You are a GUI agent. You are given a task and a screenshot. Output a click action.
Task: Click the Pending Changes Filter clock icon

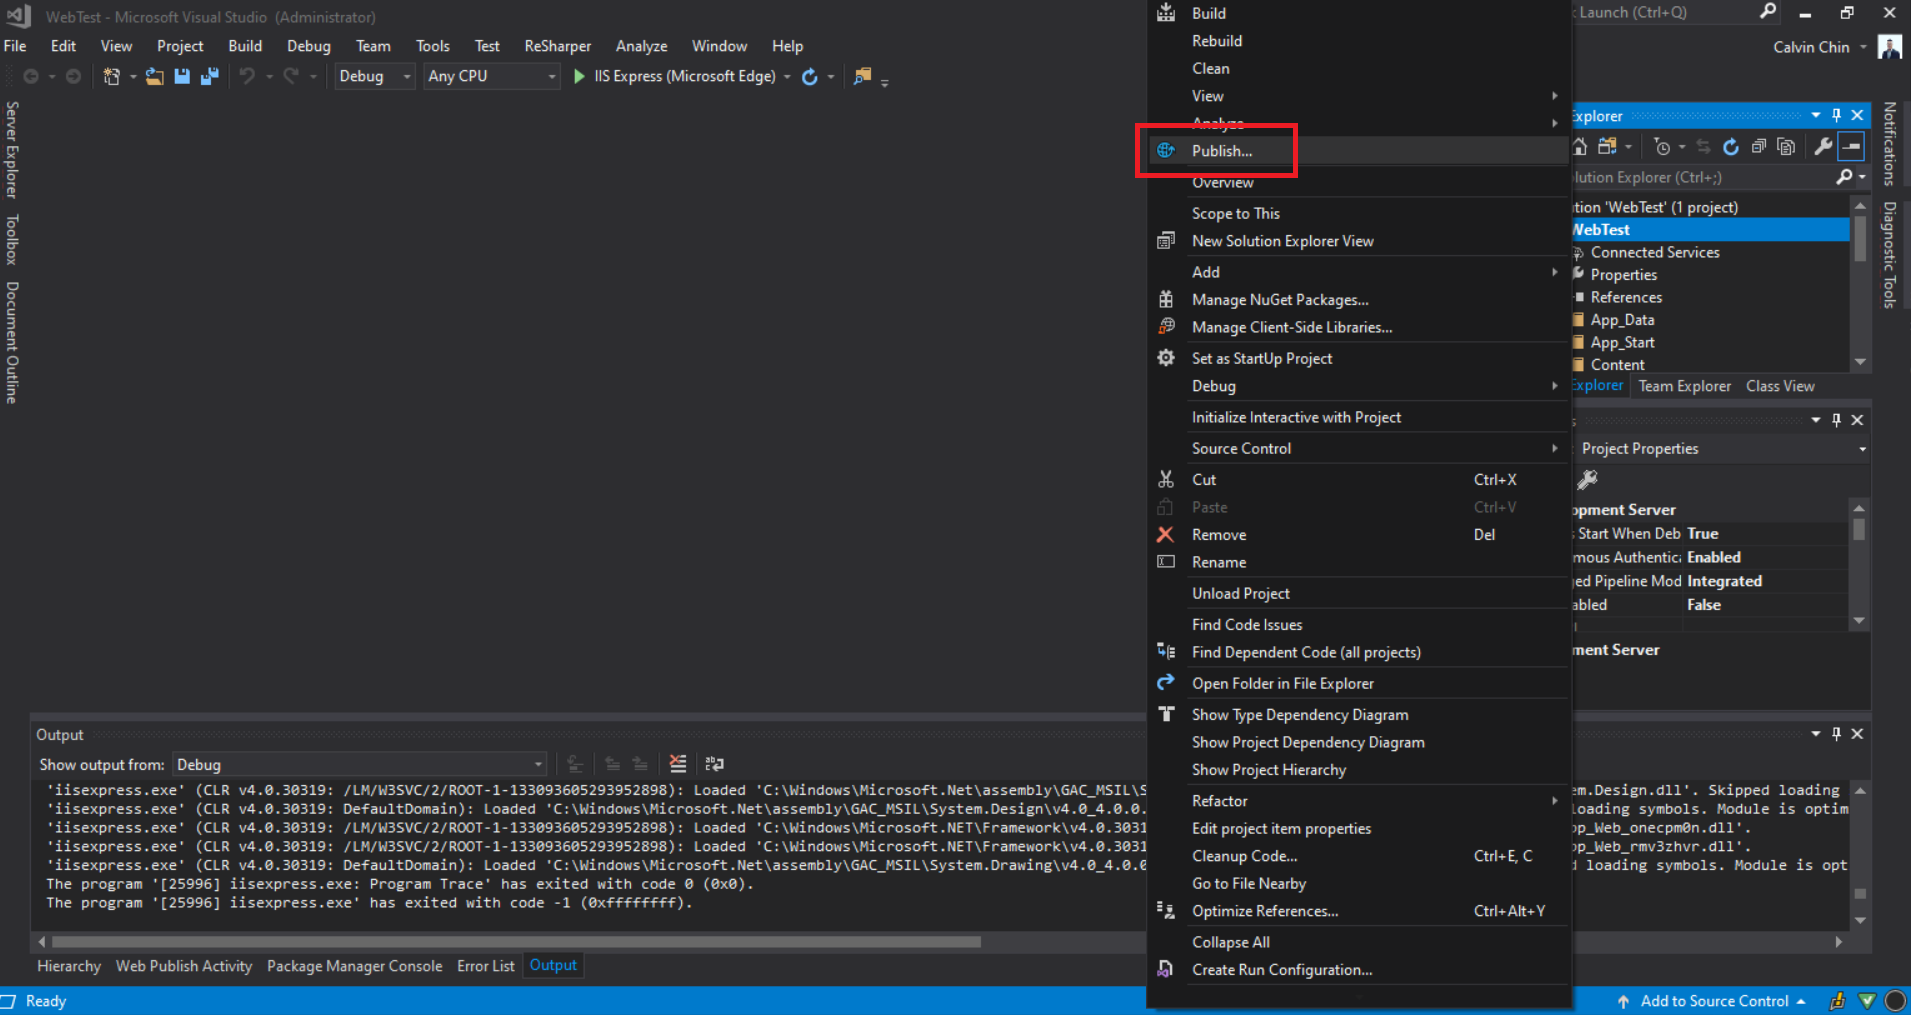[1662, 147]
